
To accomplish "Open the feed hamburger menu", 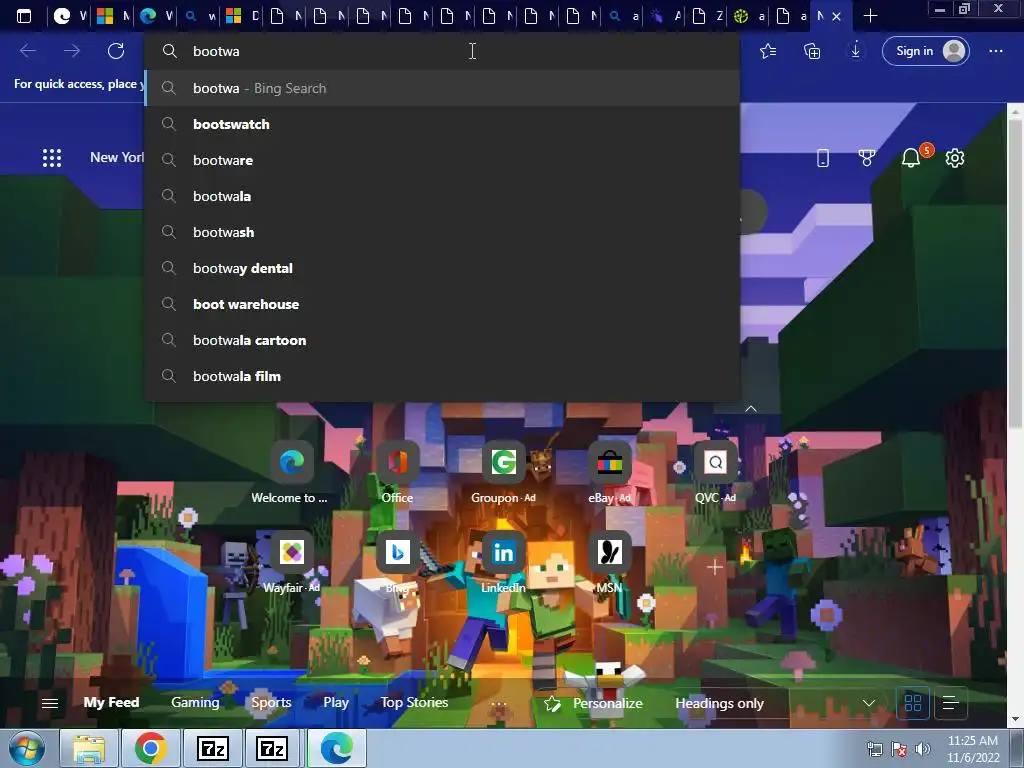I will [x=50, y=703].
